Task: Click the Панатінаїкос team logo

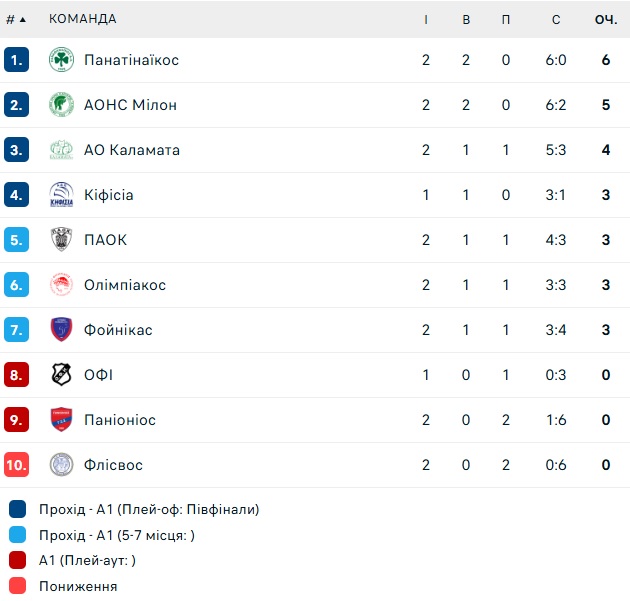Action: 61,60
